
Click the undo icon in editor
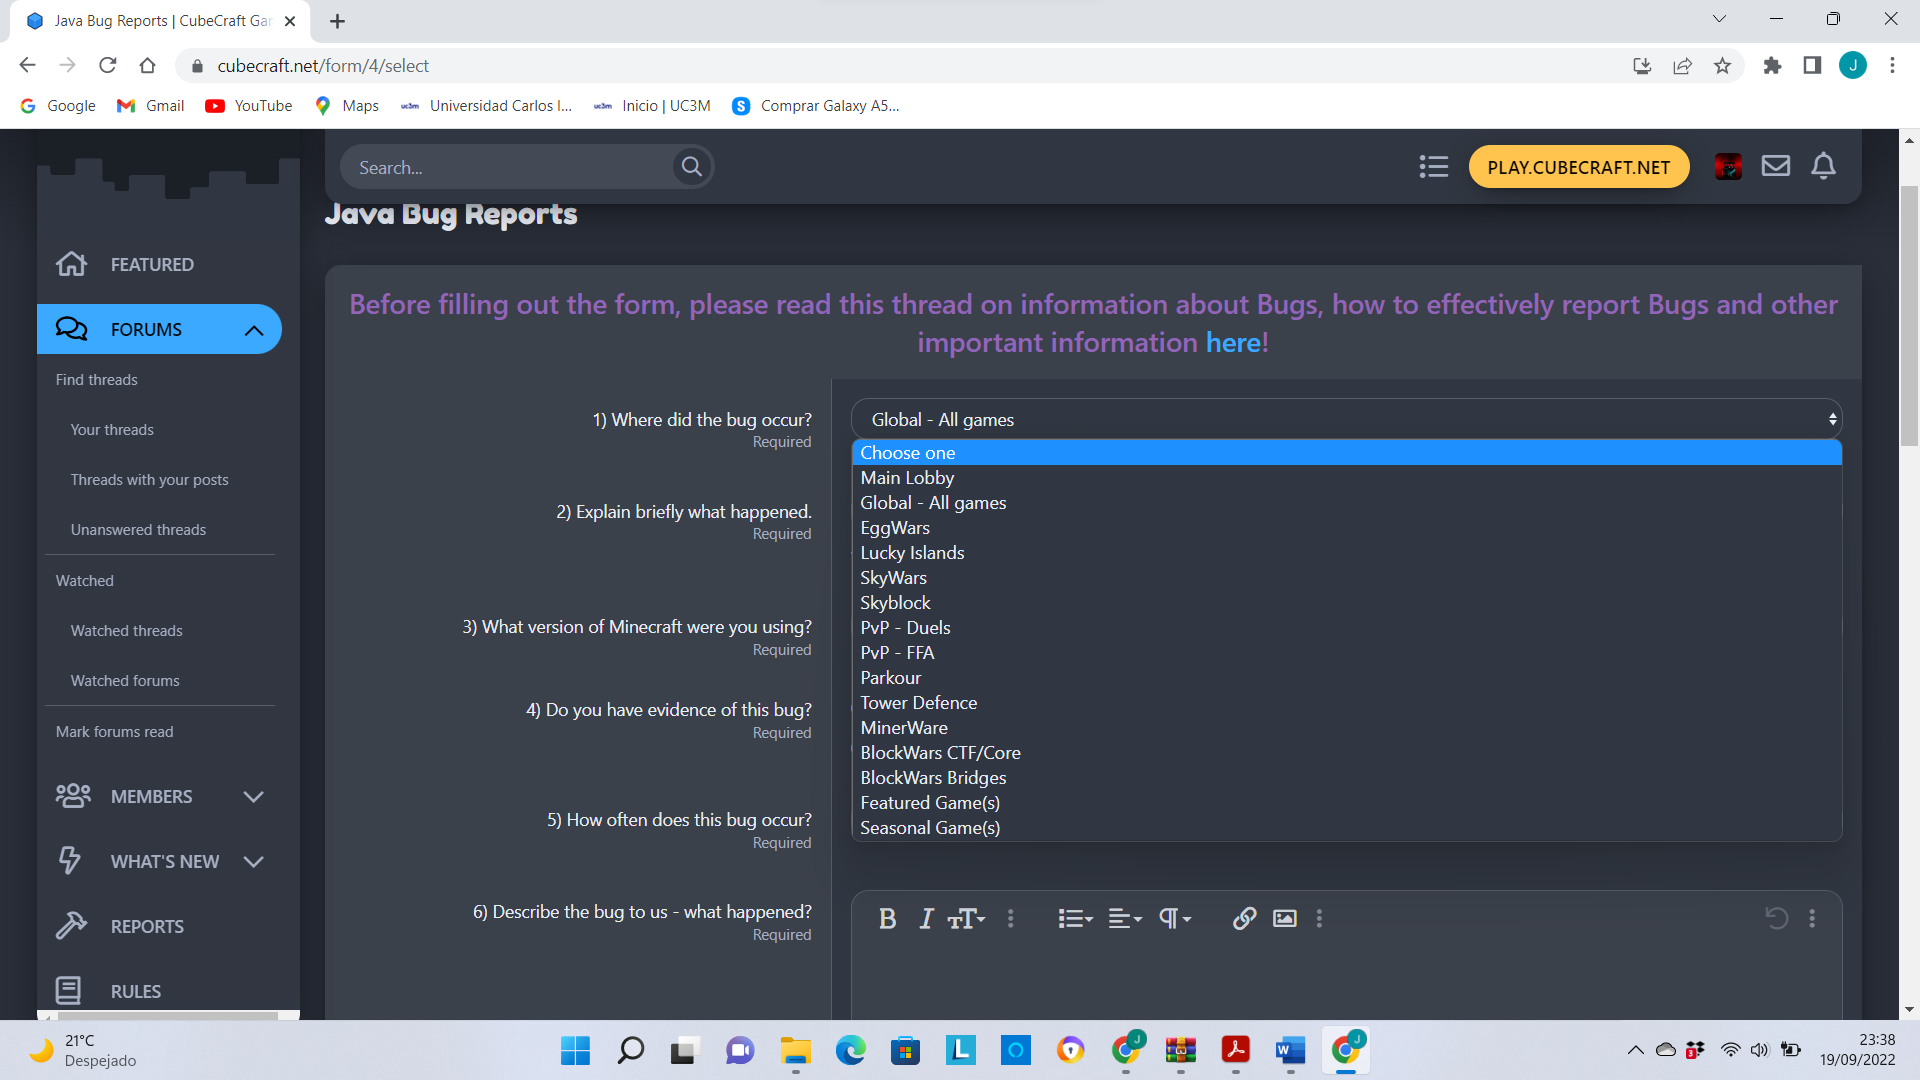click(1776, 918)
